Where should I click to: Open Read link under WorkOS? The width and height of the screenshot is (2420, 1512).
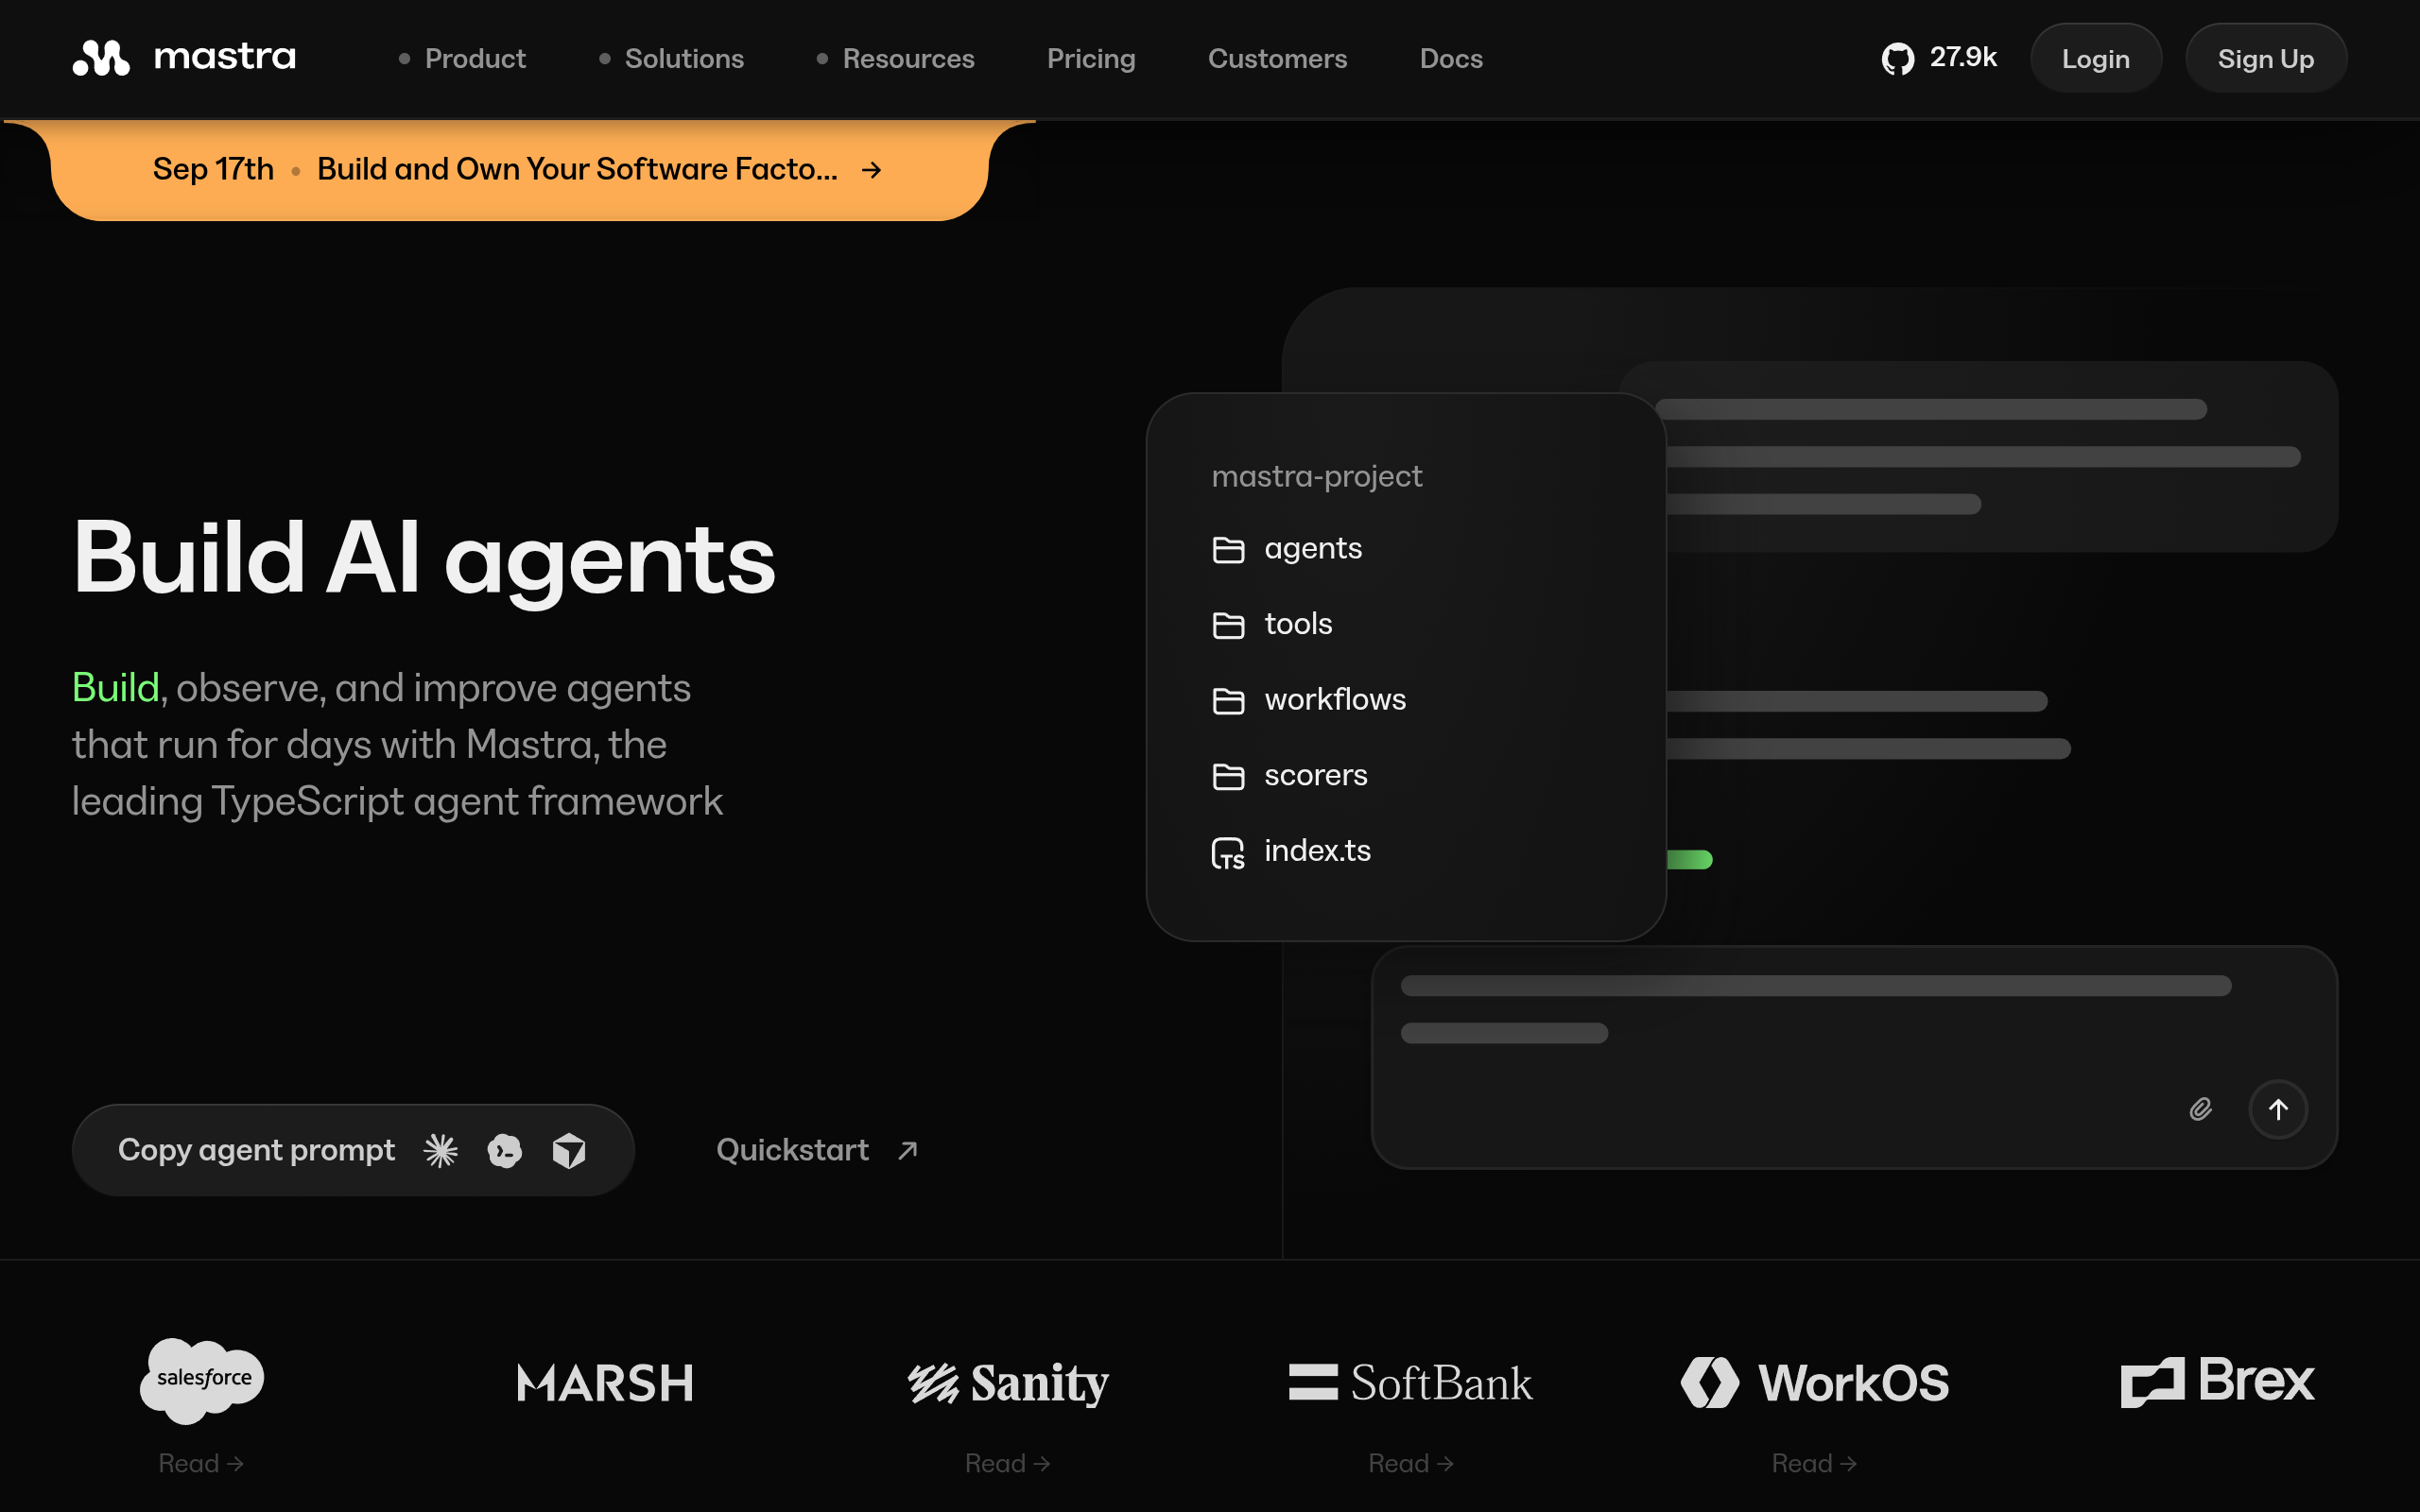[x=1814, y=1463]
